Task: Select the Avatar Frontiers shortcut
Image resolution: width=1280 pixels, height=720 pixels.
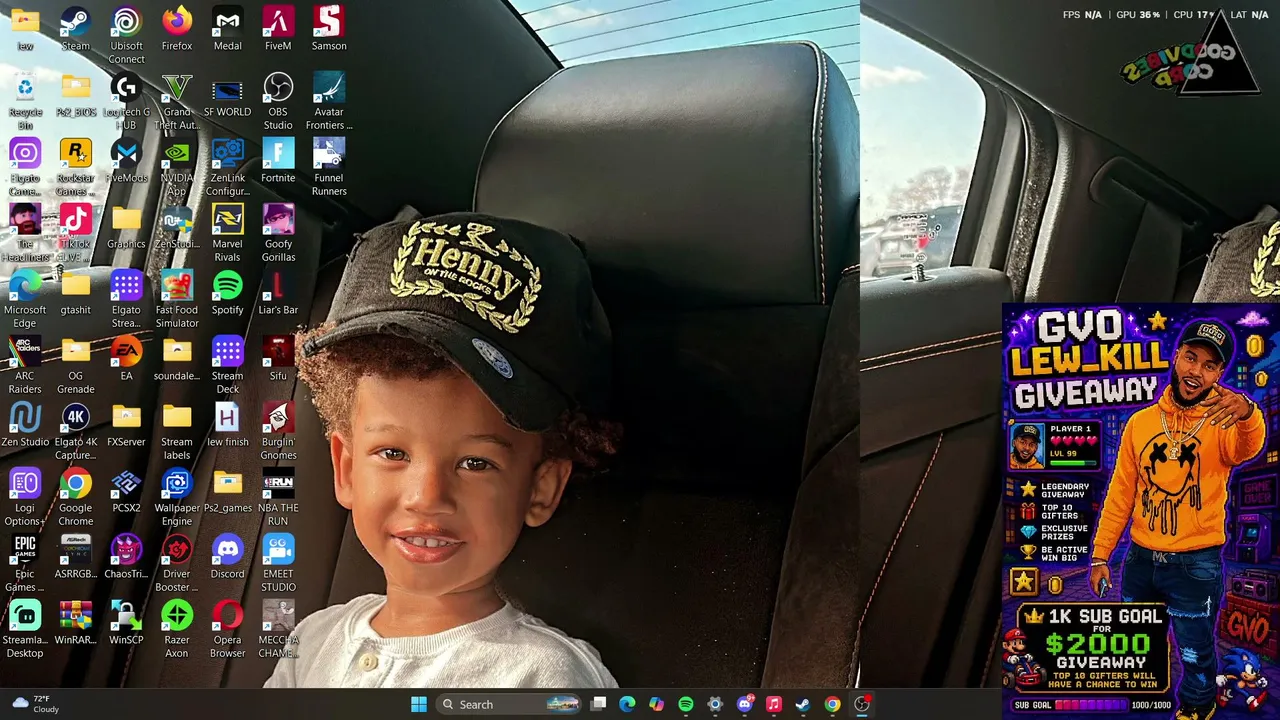Action: 329,102
